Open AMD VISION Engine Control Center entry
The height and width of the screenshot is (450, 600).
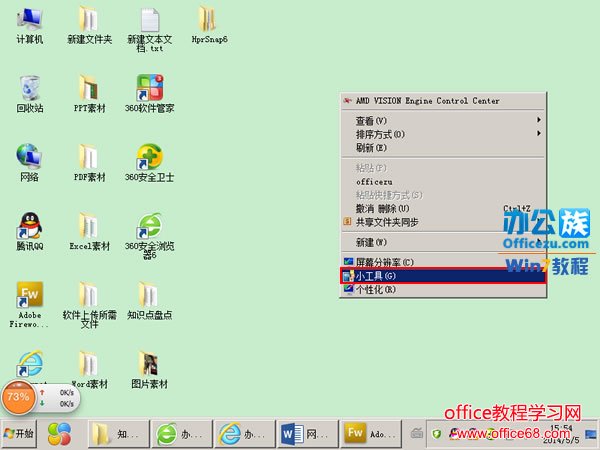[x=443, y=101]
